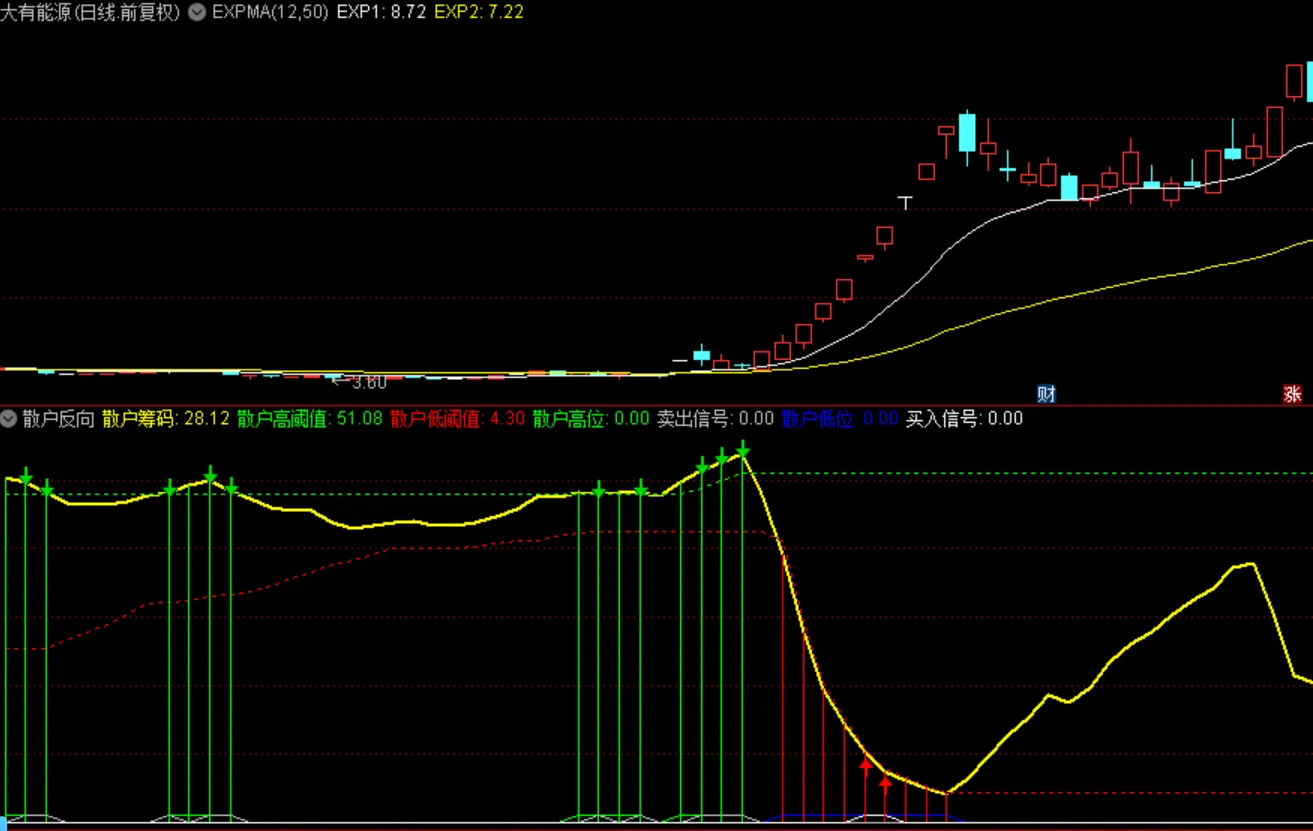
Task: Click the 涨 marker icon at right edge
Action: (x=1292, y=393)
